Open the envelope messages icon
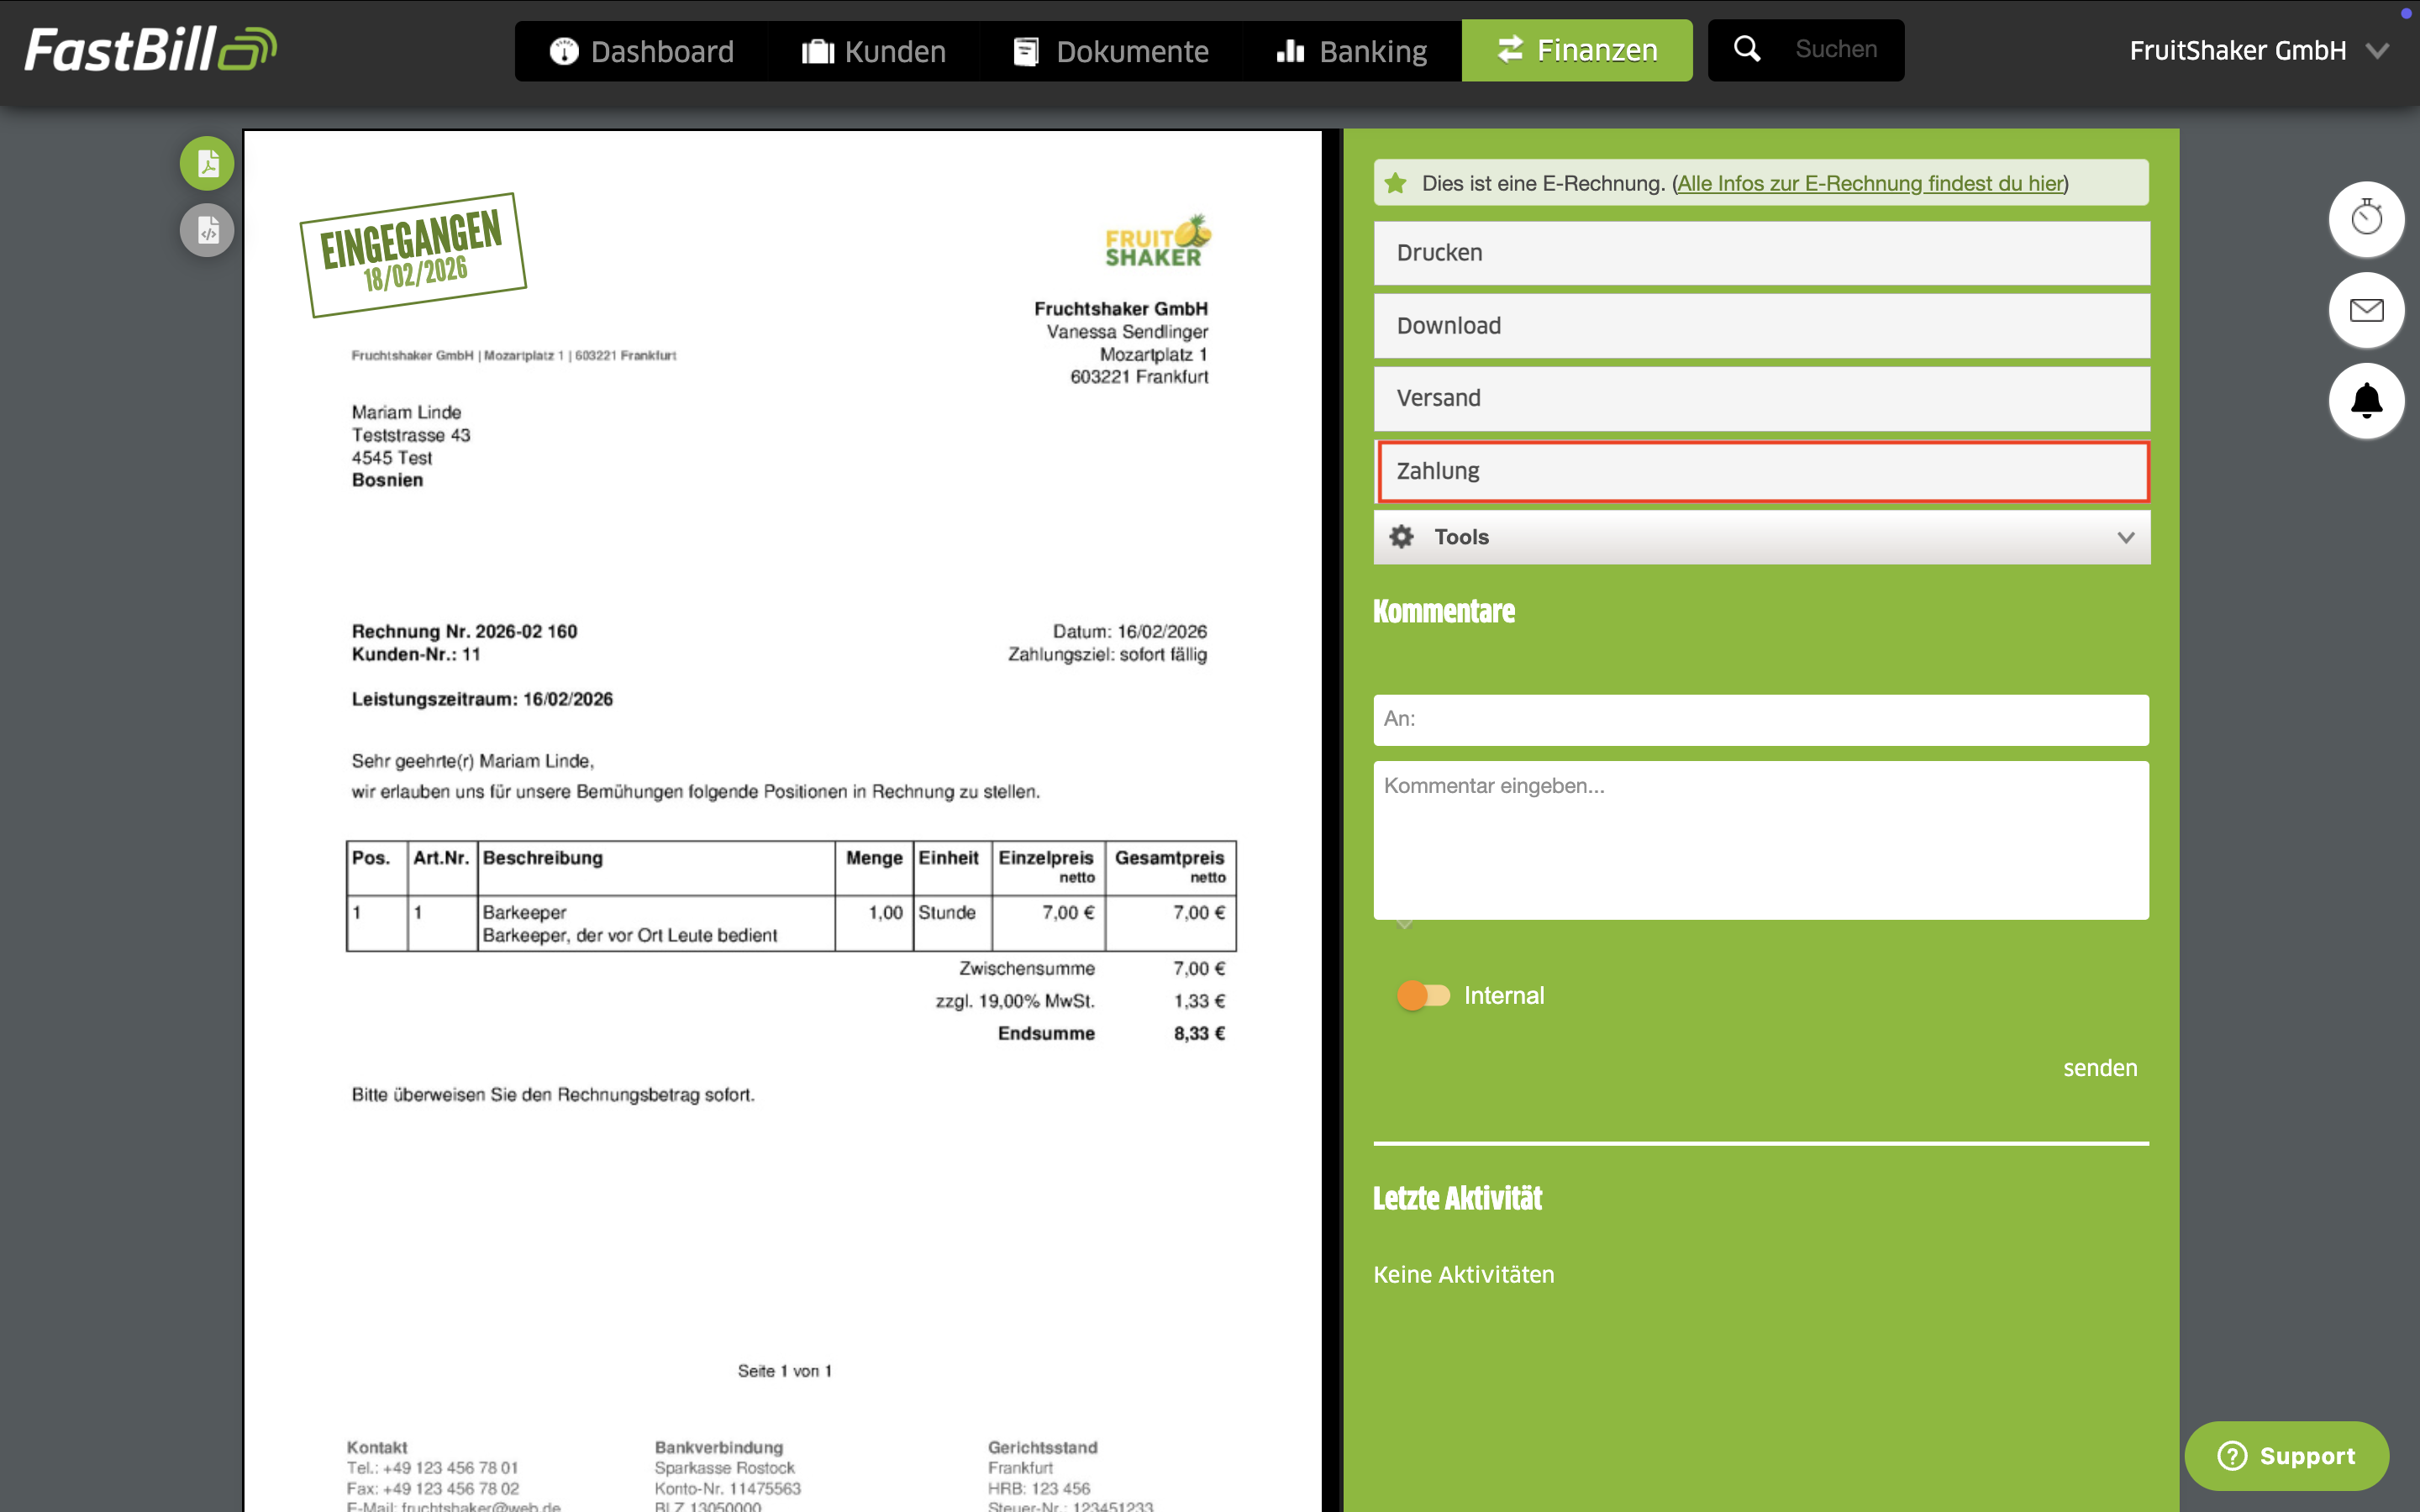 2366,310
